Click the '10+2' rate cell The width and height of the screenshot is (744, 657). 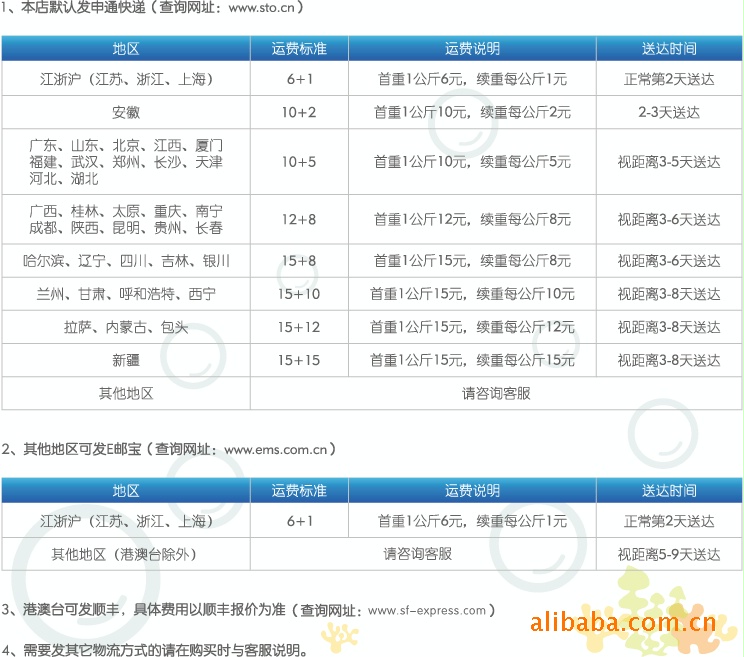coord(299,112)
